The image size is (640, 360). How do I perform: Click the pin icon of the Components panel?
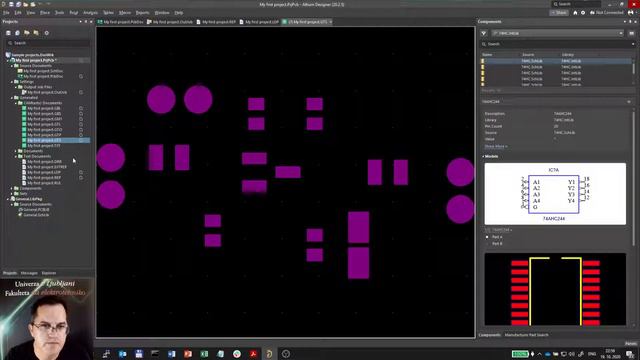click(630, 21)
